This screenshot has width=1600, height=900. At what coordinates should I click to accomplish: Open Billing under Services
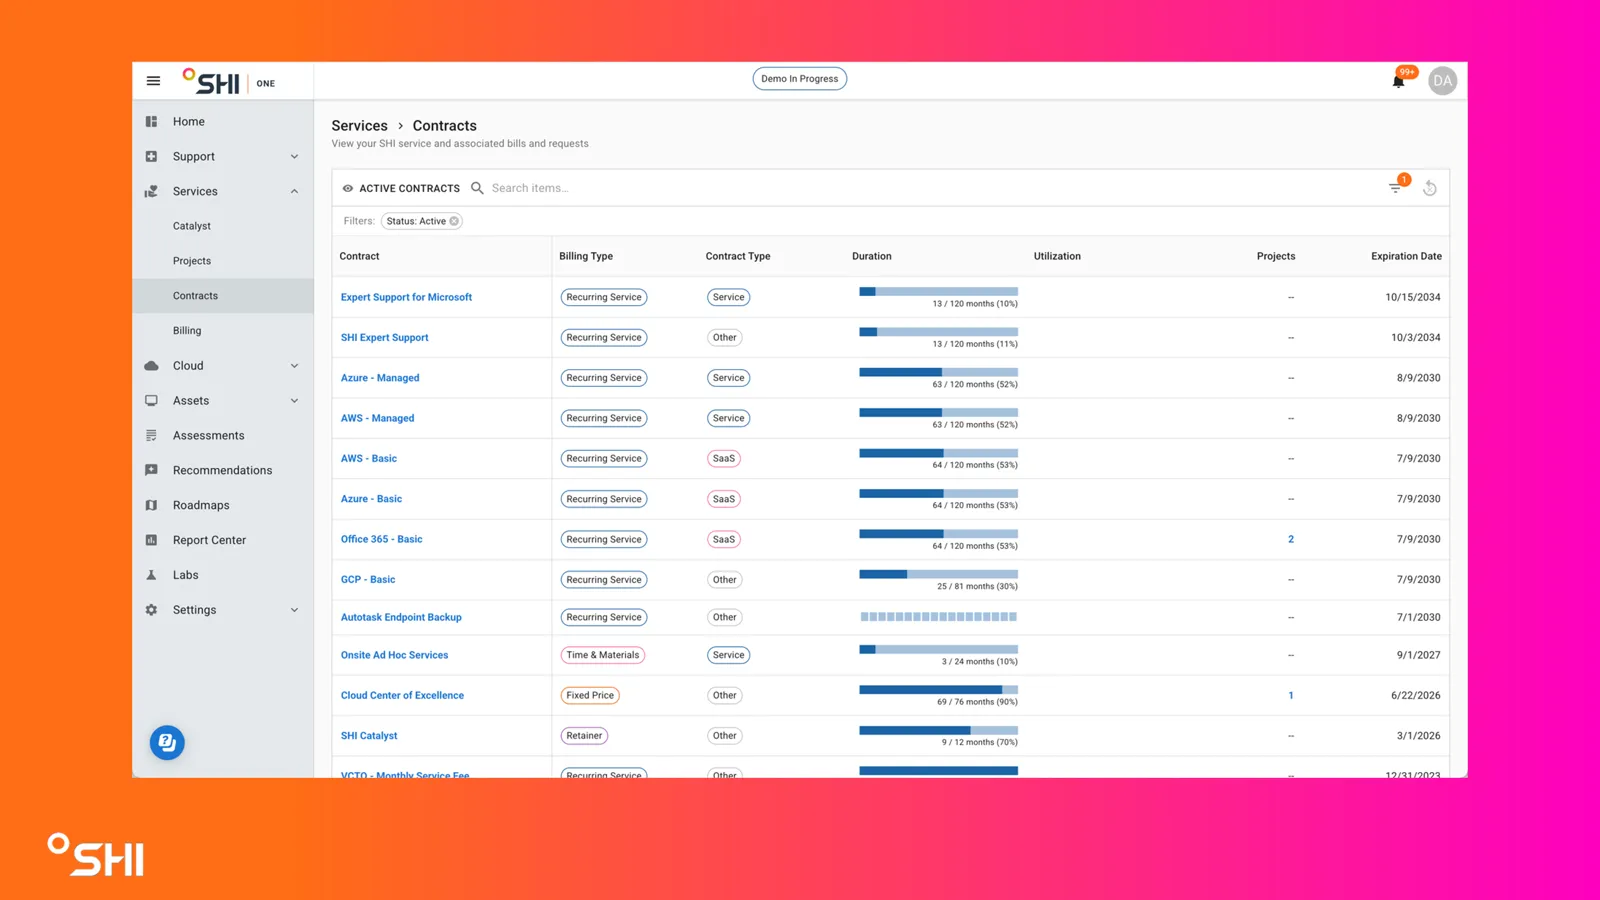(x=187, y=331)
